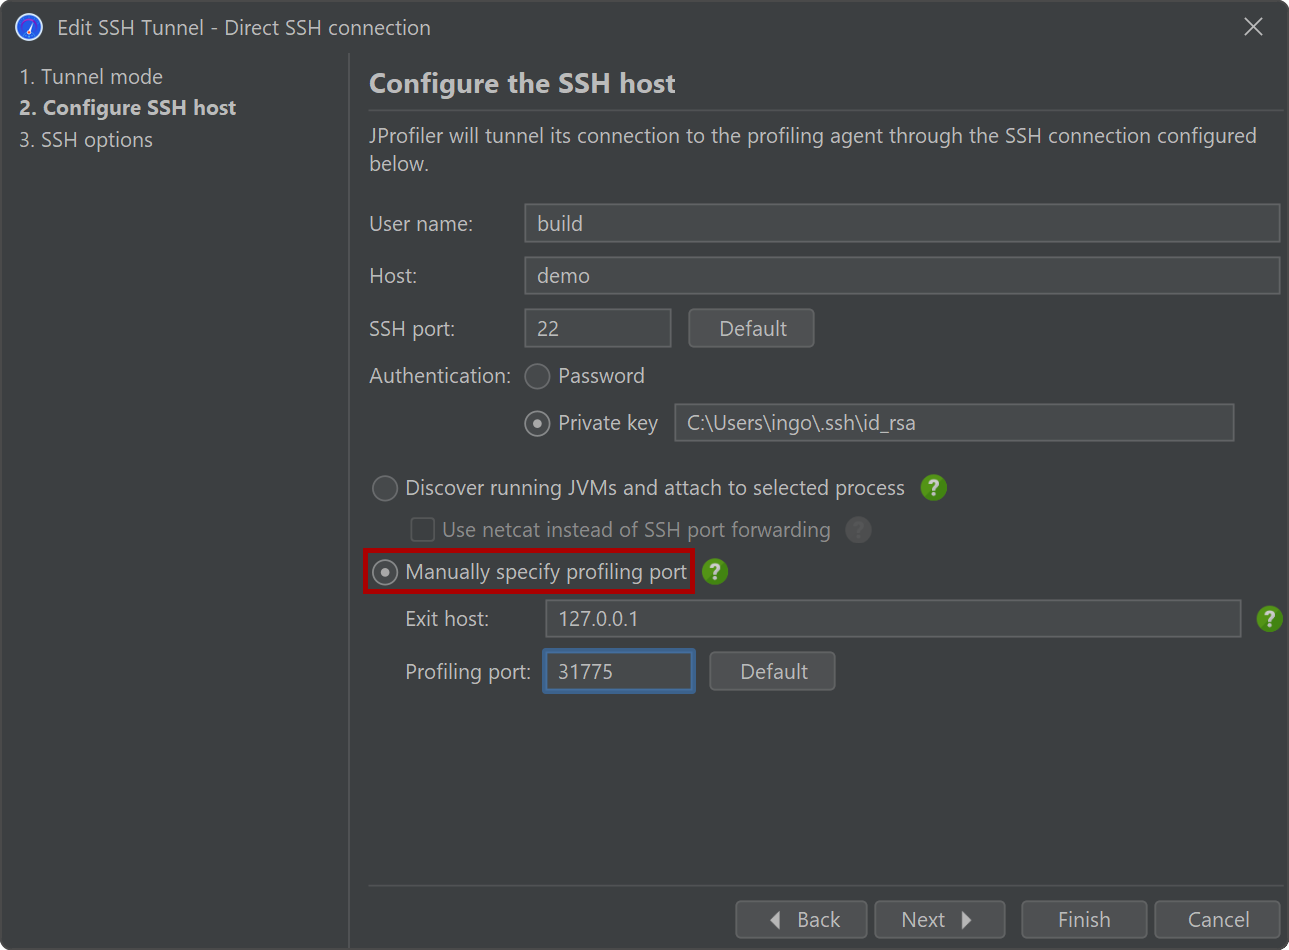Select Manually specify profiling port radio button
This screenshot has height=950, width=1289.
pos(385,572)
